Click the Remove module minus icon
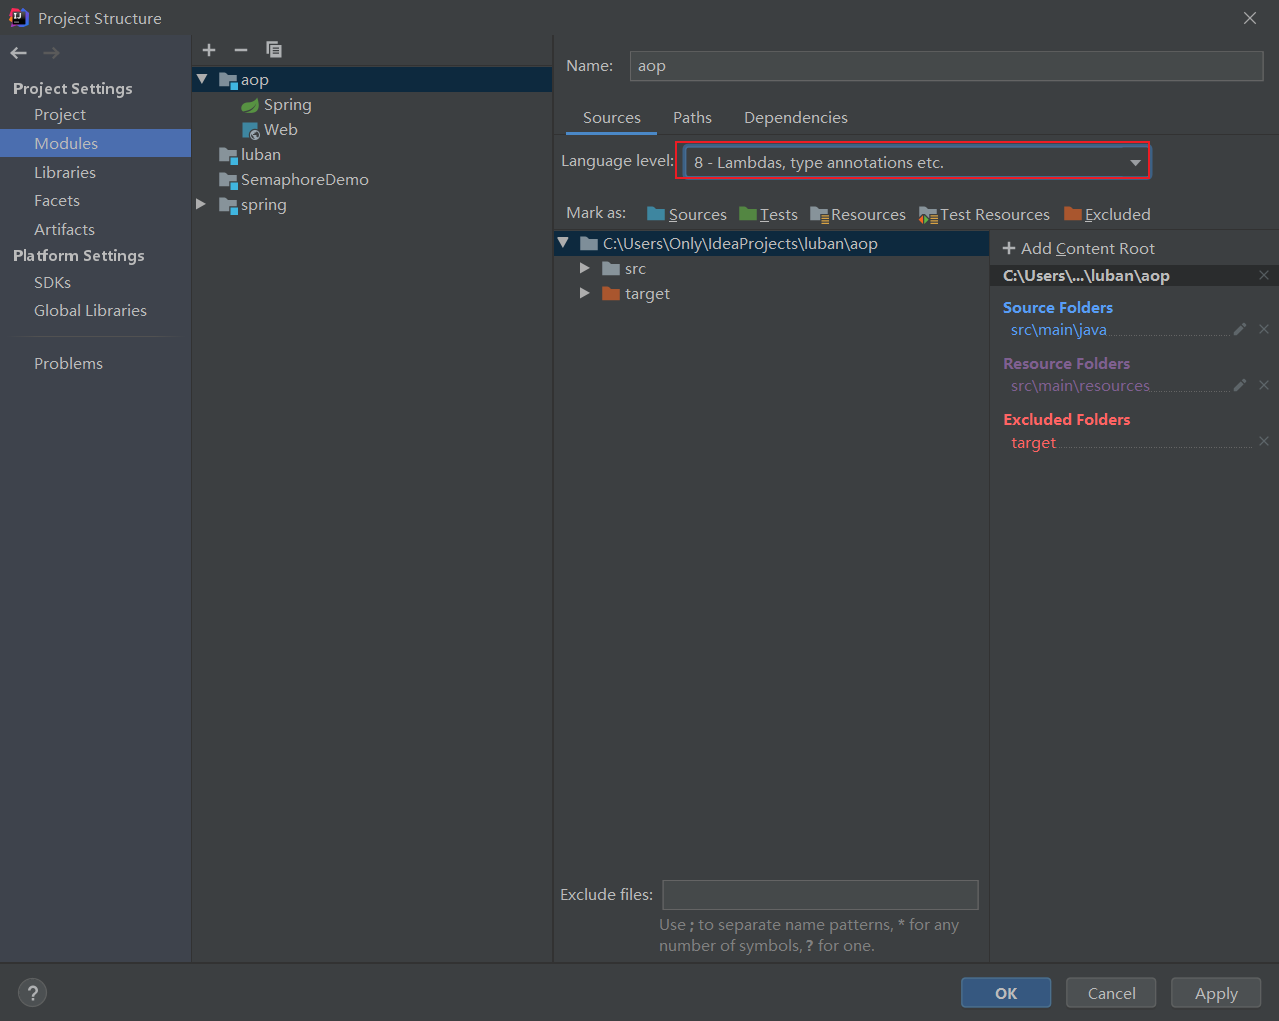This screenshot has width=1279, height=1021. pos(240,50)
